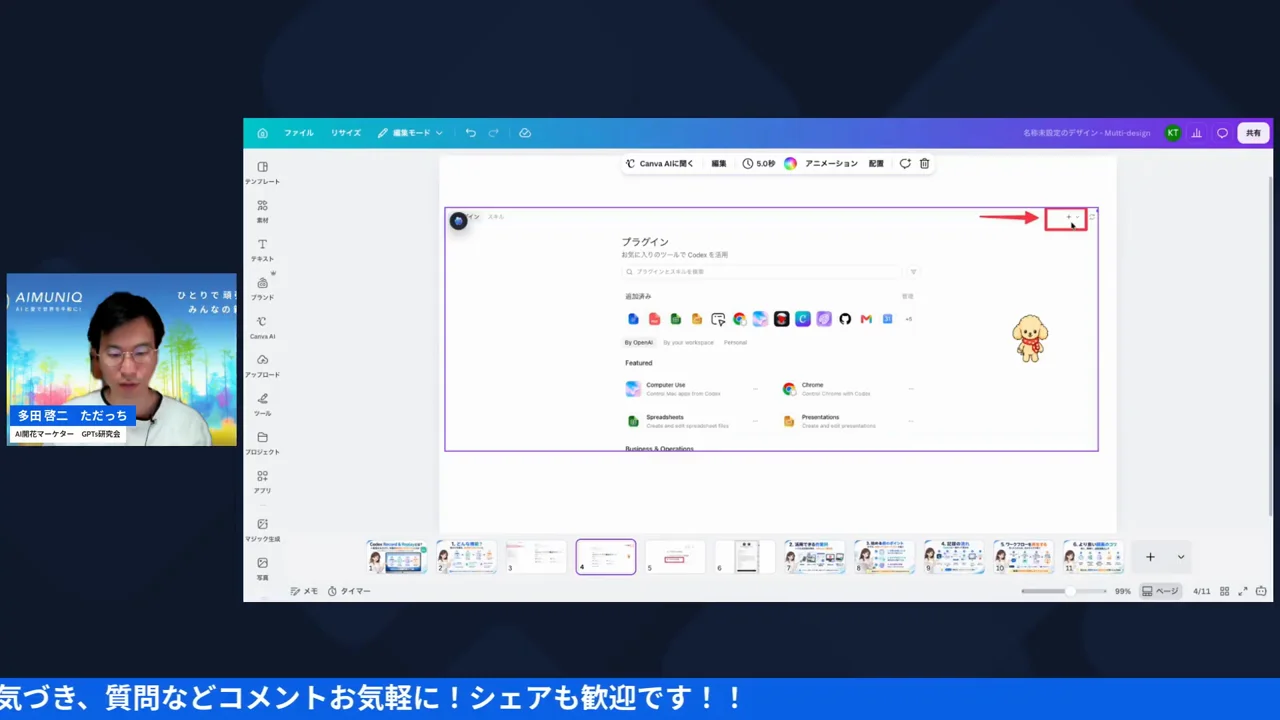
Task: Expand the add-page chevron dropdown
Action: tap(1181, 557)
